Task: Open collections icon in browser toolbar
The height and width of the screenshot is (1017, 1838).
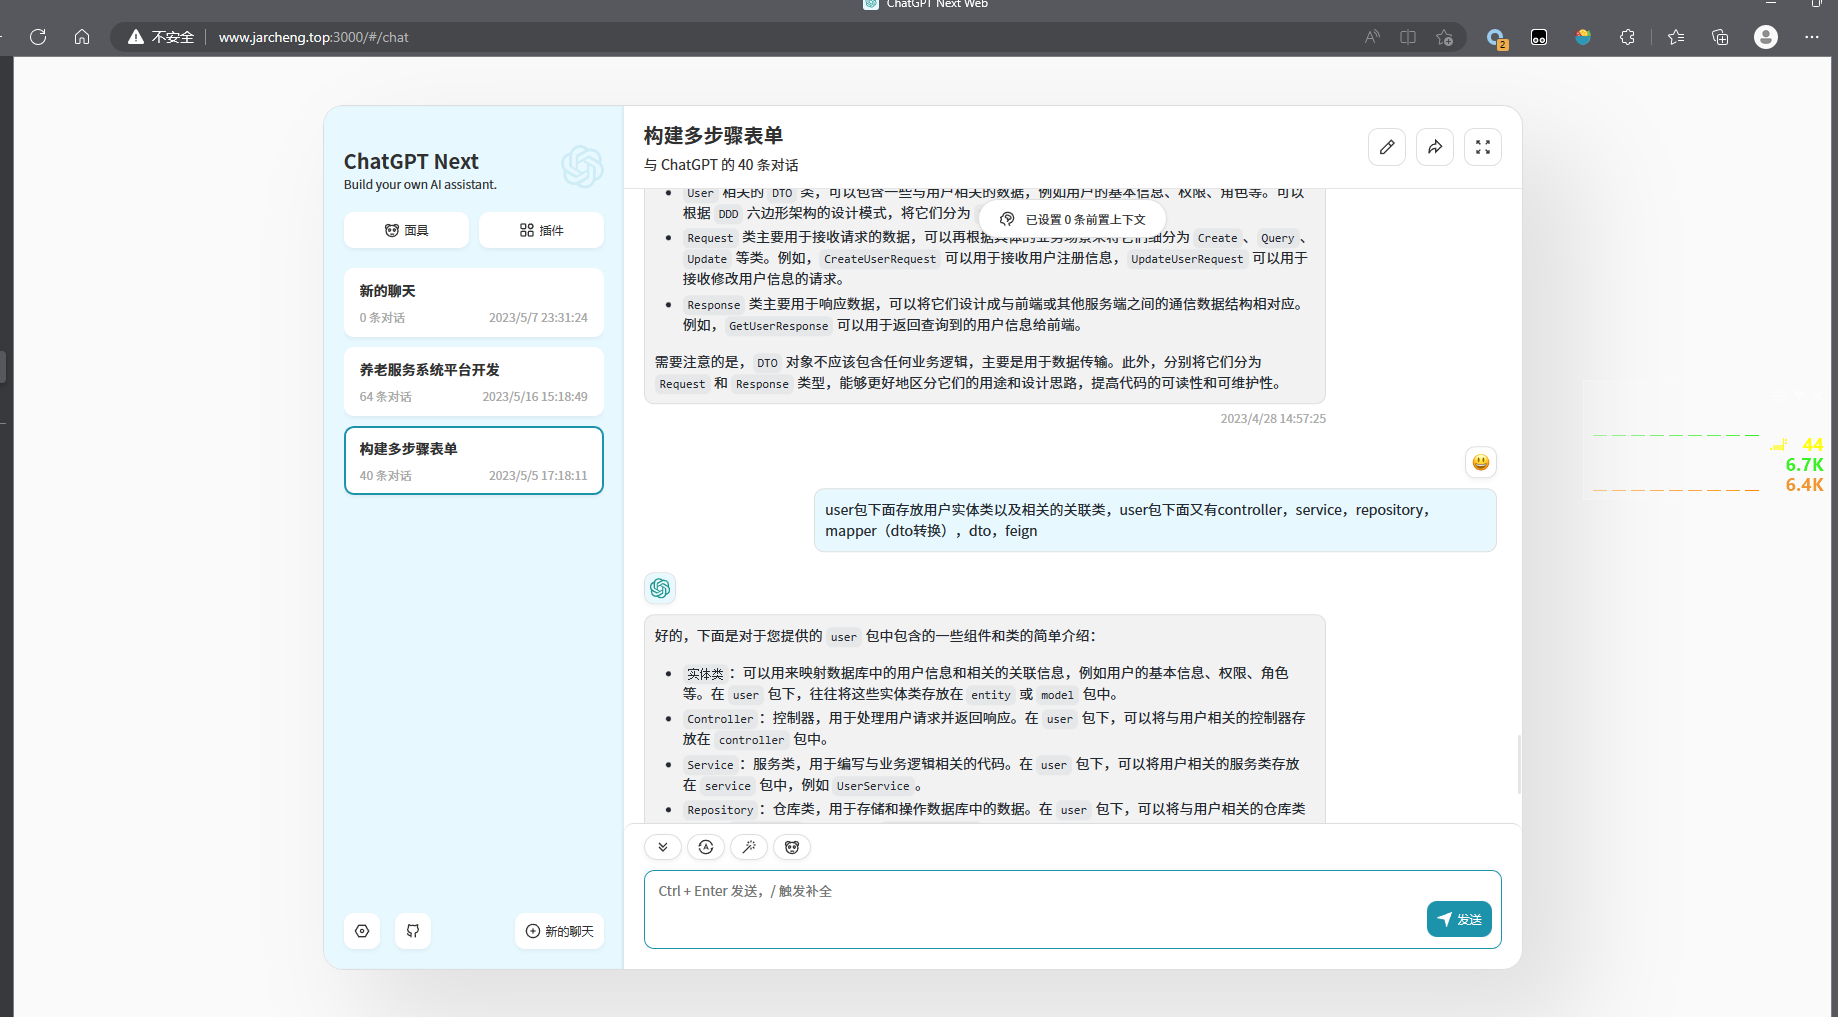Action: (1720, 37)
